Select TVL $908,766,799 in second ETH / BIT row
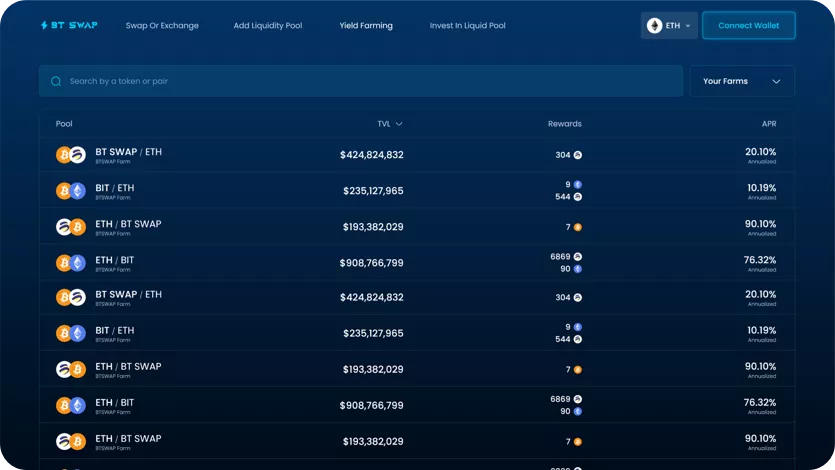 tap(372, 406)
